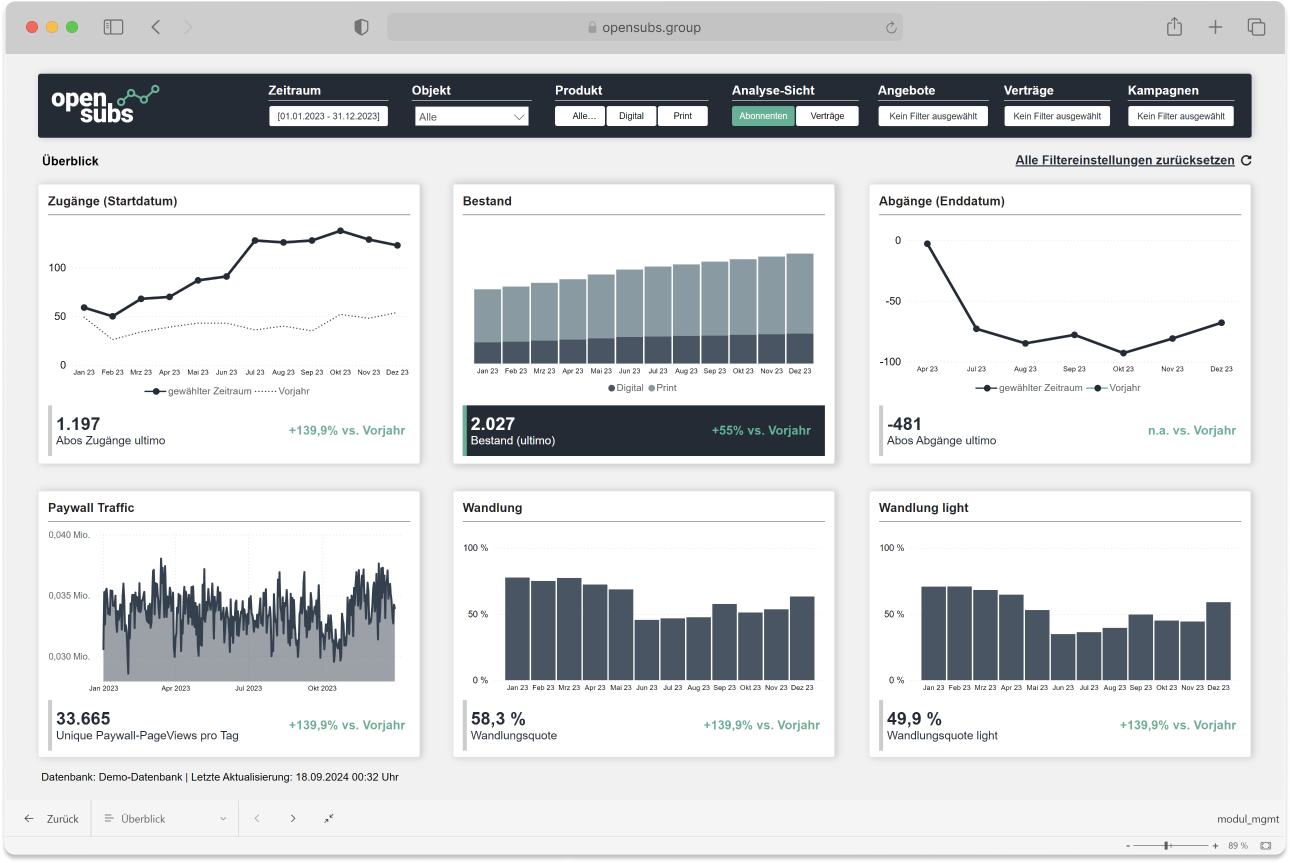Click the Zeitraum date range field
1290x863 pixels.
tap(328, 116)
